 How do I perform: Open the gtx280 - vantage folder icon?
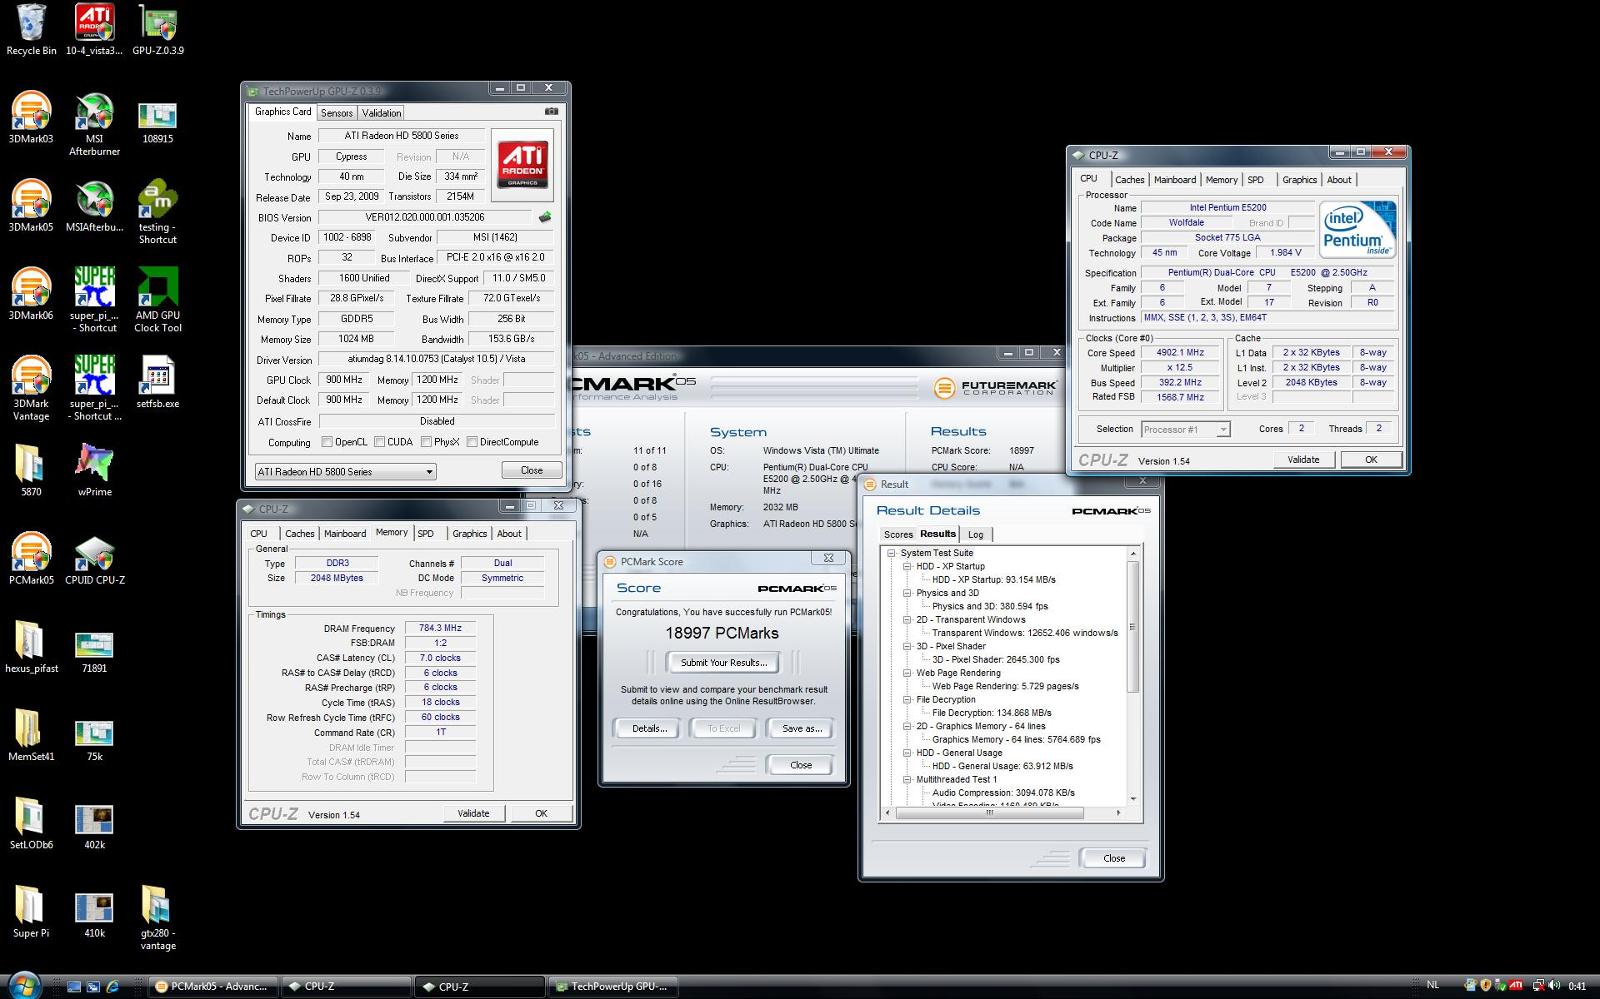pyautogui.click(x=158, y=918)
